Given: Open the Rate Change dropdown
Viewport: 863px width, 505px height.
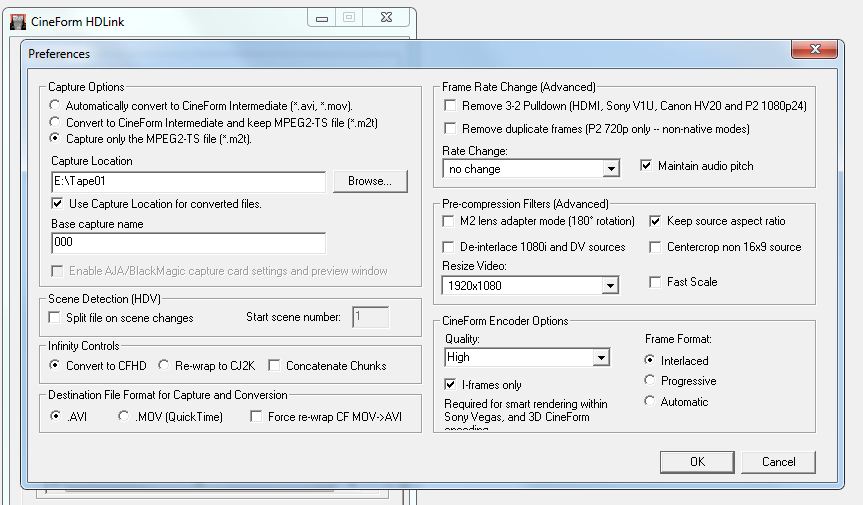Looking at the screenshot, I should pos(610,169).
